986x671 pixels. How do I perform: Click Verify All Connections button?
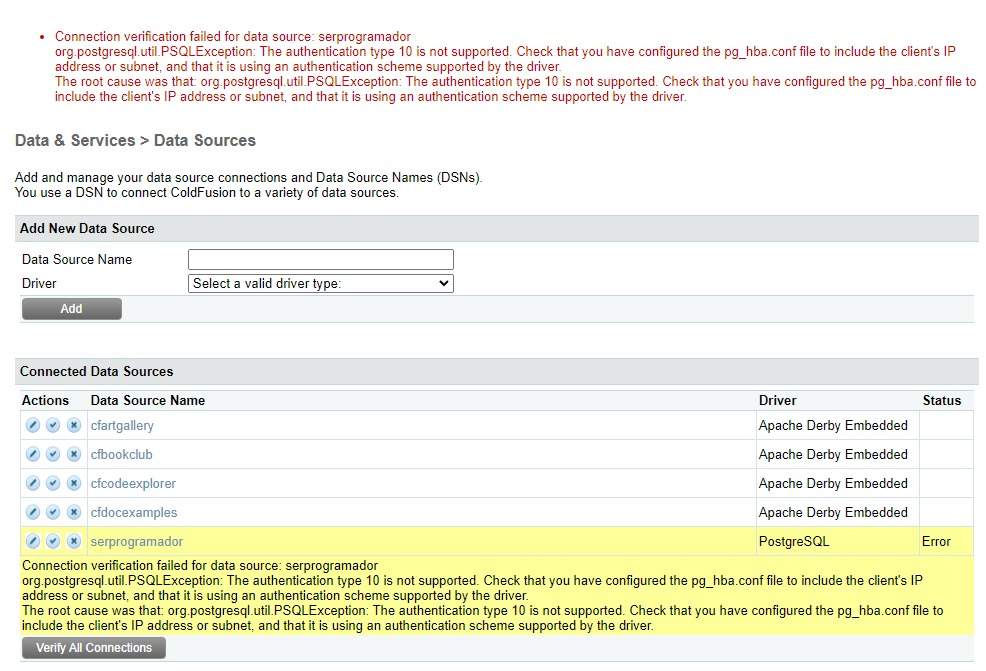(x=94, y=648)
